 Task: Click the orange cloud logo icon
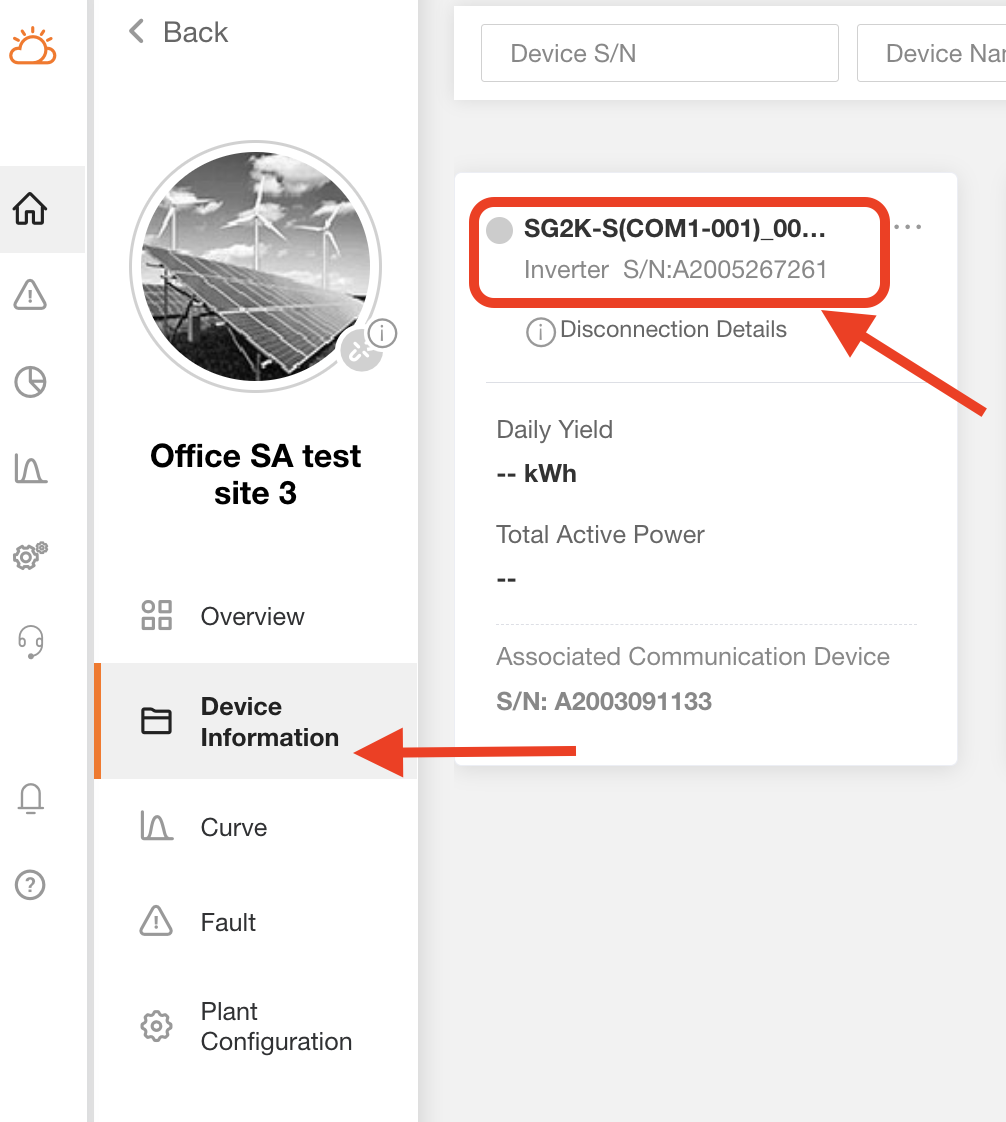tap(32, 47)
